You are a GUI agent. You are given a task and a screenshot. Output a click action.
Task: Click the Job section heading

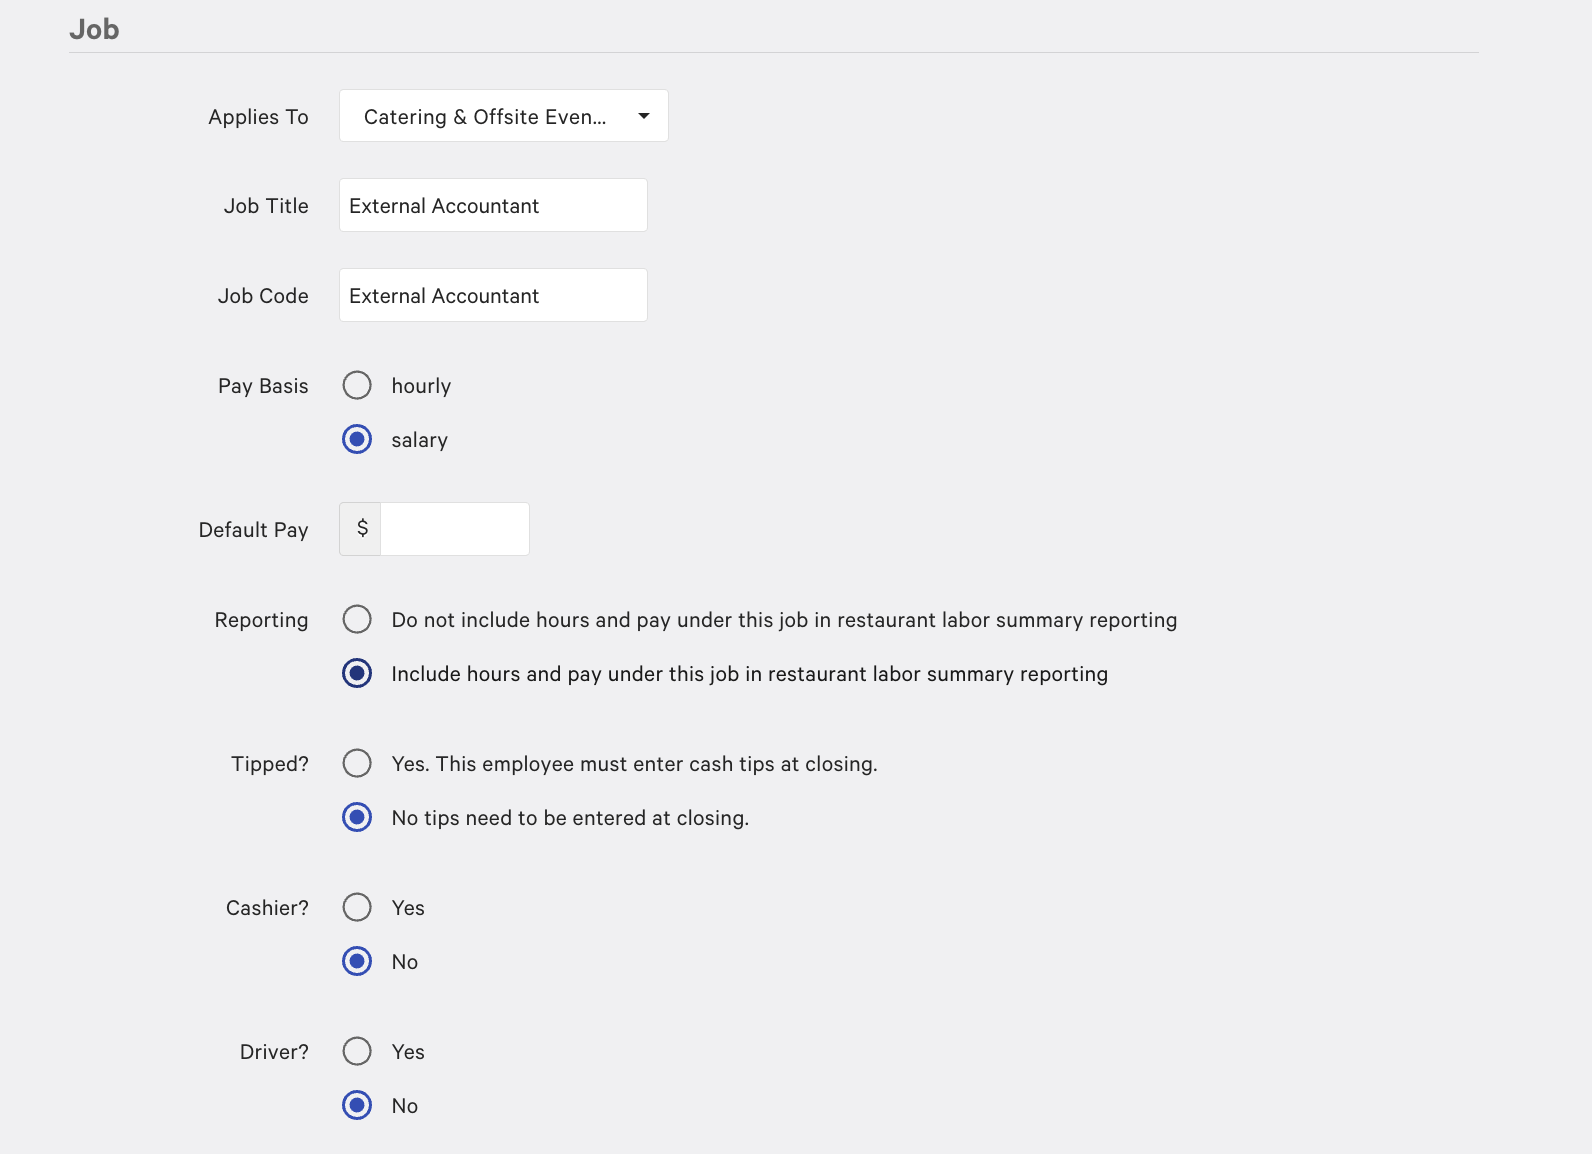(x=94, y=29)
